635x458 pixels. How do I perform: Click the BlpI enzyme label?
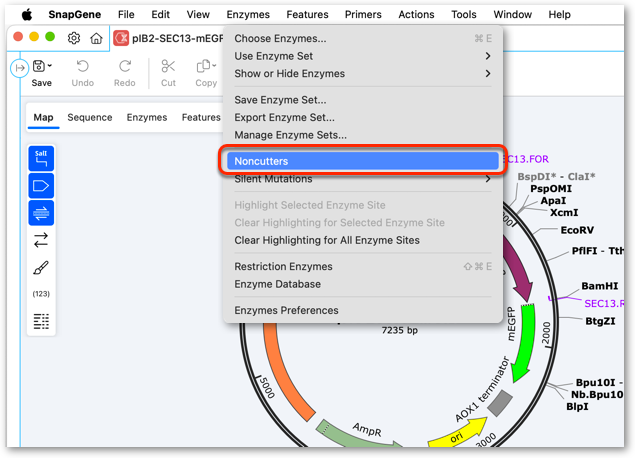click(577, 407)
